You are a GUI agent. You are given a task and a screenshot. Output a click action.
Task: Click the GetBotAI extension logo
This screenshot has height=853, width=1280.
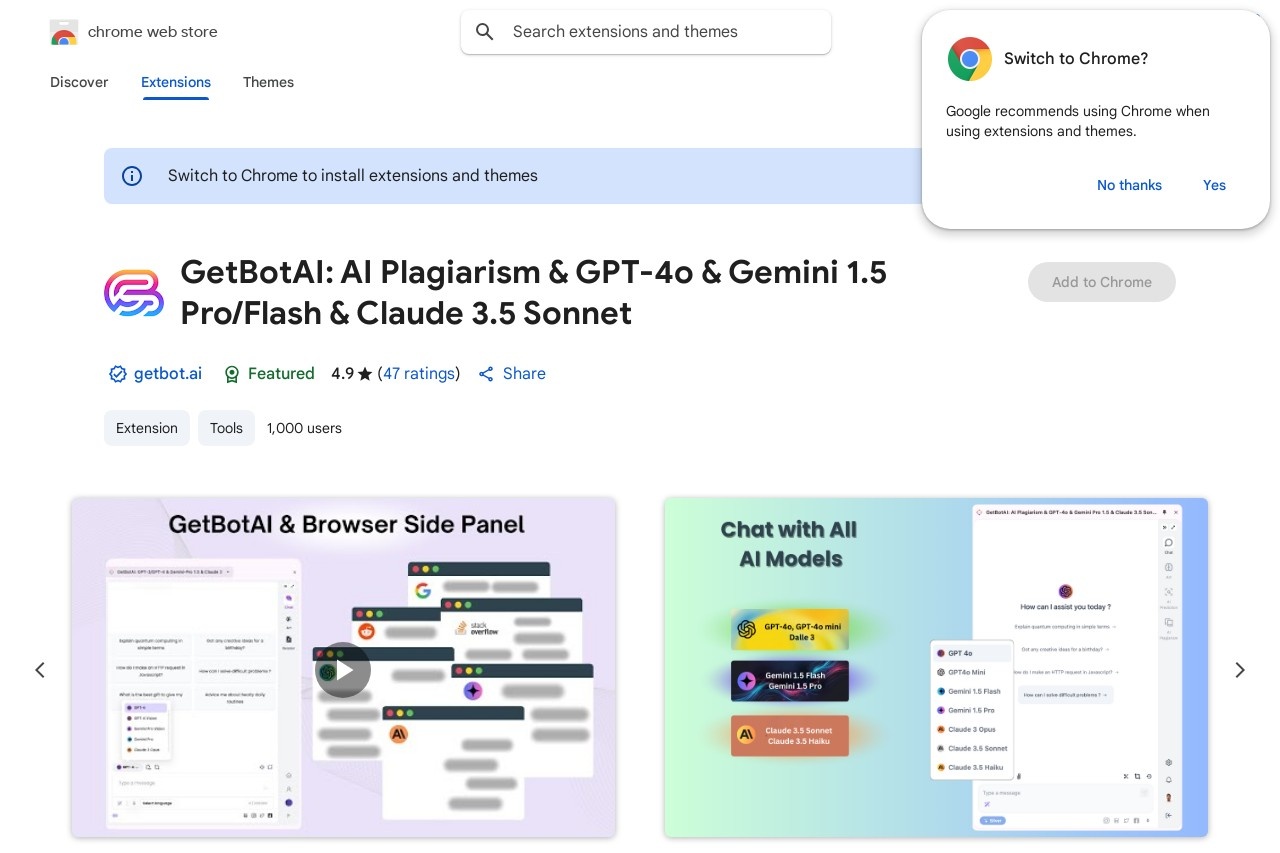tap(134, 293)
